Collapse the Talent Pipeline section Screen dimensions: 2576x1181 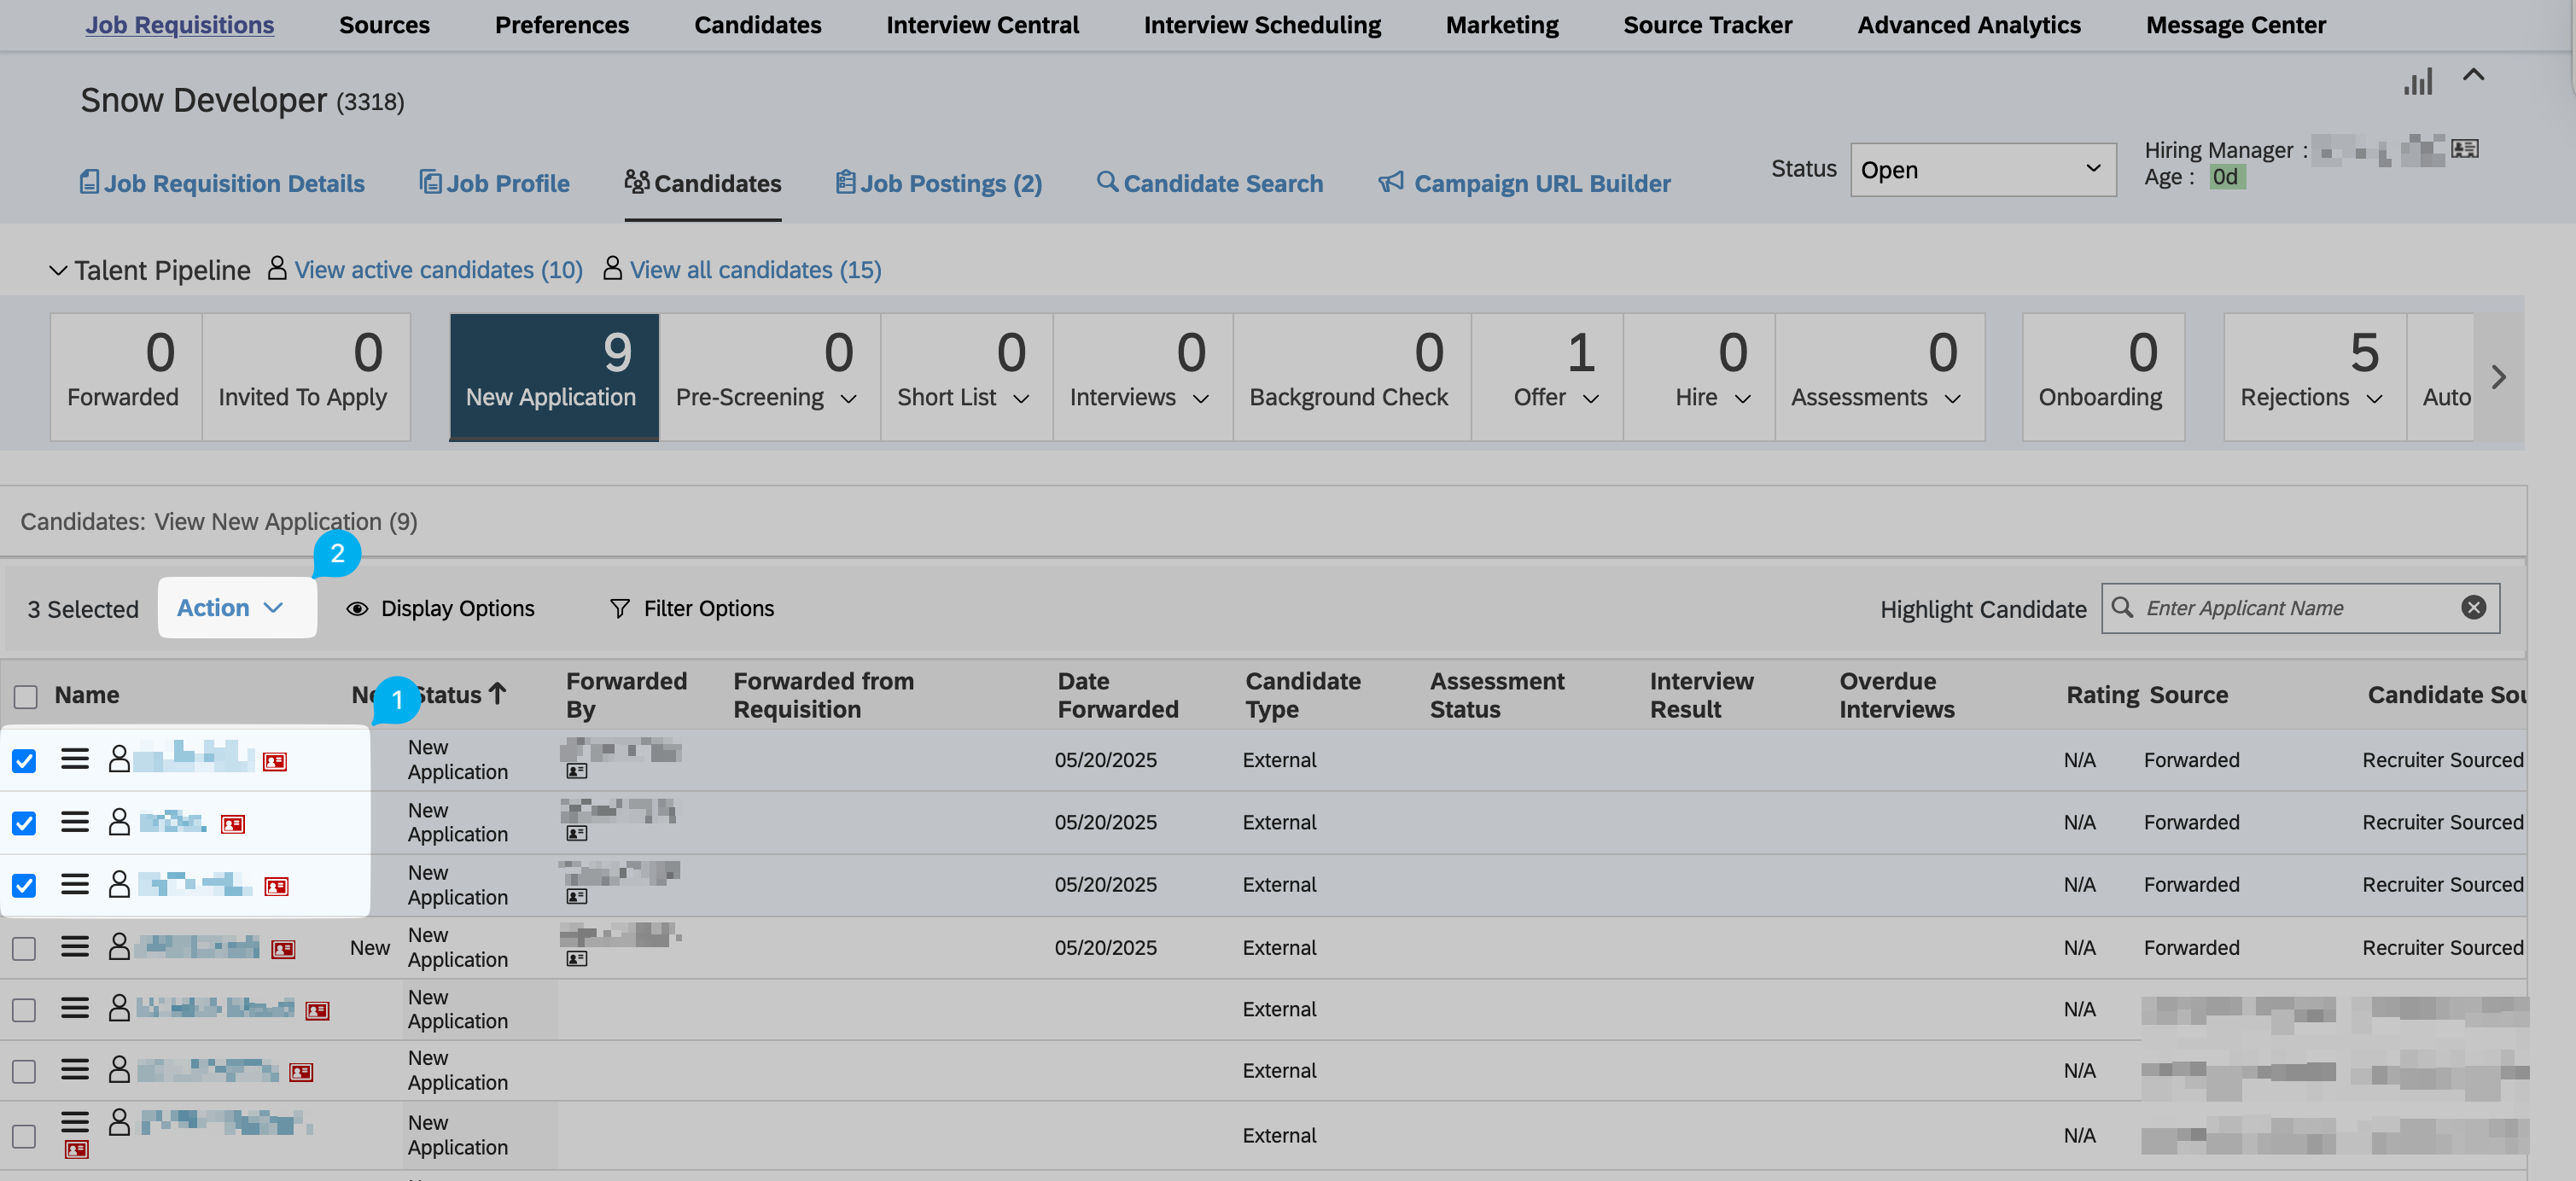(x=58, y=270)
